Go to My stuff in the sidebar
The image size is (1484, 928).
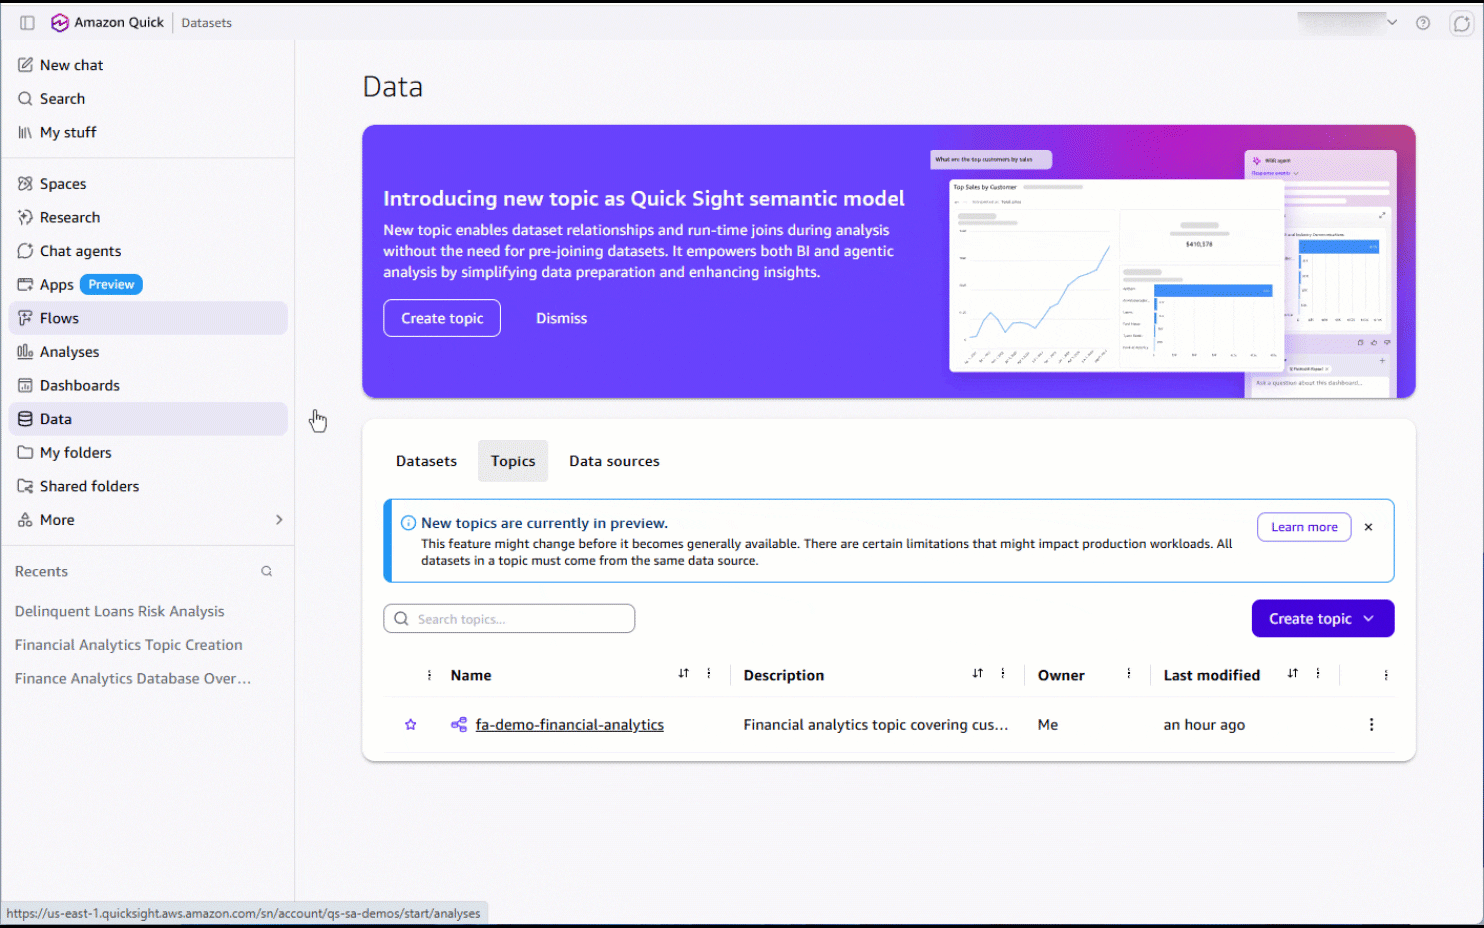[148, 132]
